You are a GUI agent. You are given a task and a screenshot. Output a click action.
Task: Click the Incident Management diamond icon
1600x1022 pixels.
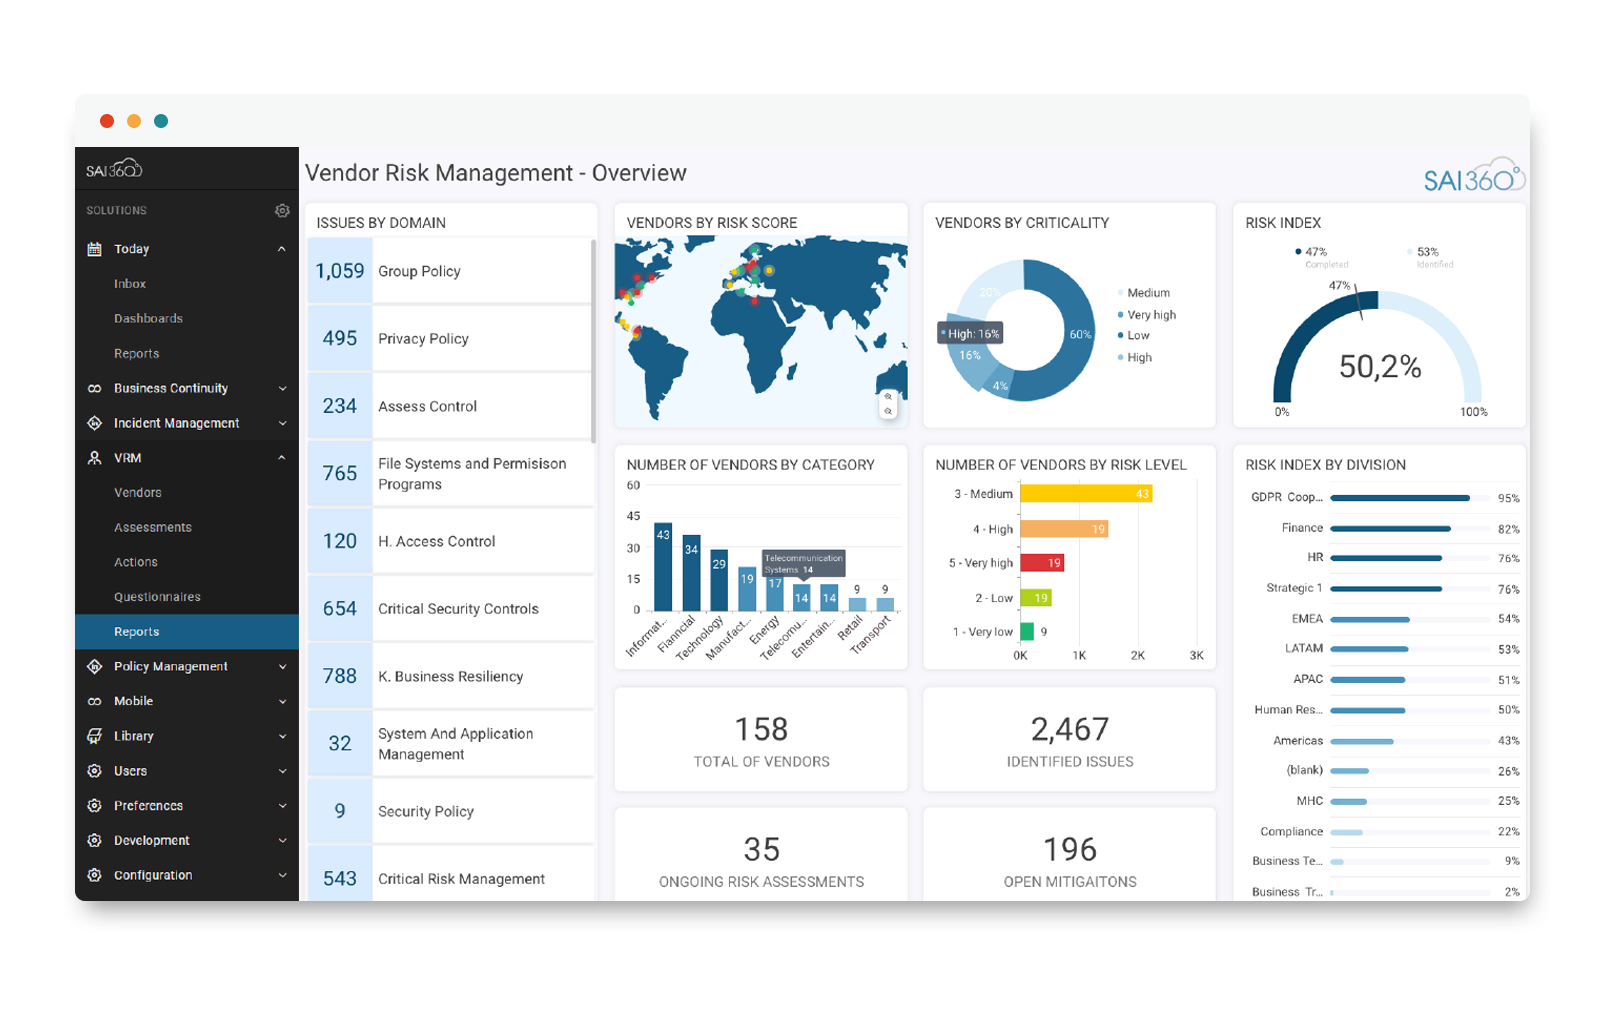(93, 423)
